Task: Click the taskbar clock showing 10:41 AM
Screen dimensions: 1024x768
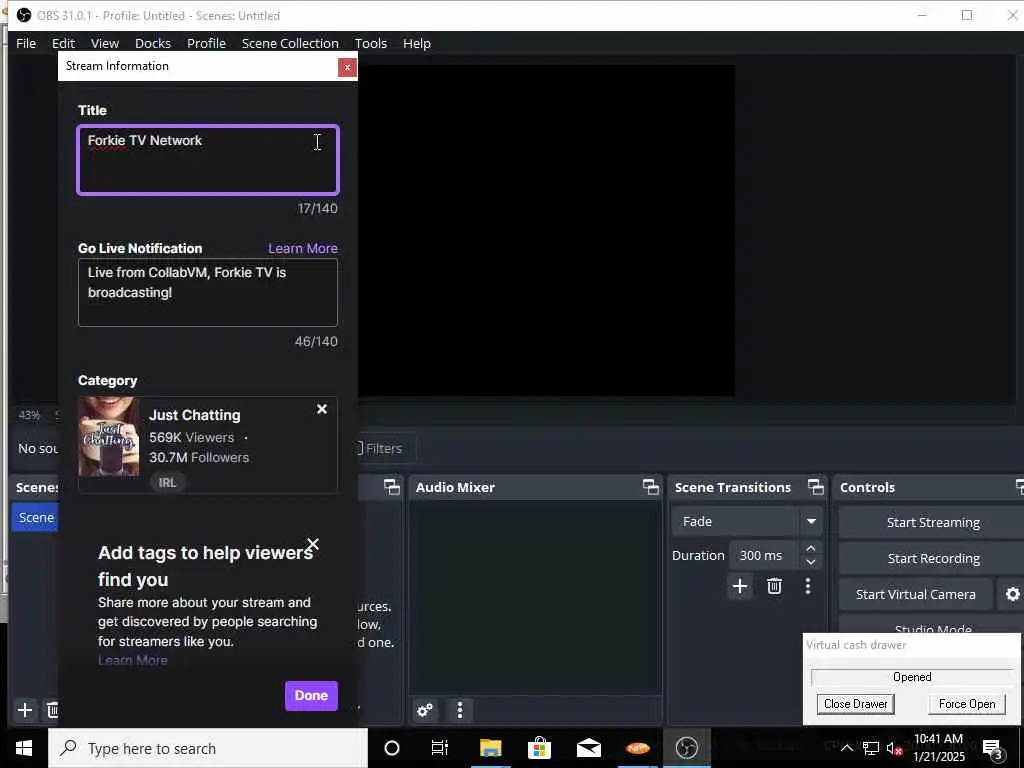Action: (x=938, y=748)
